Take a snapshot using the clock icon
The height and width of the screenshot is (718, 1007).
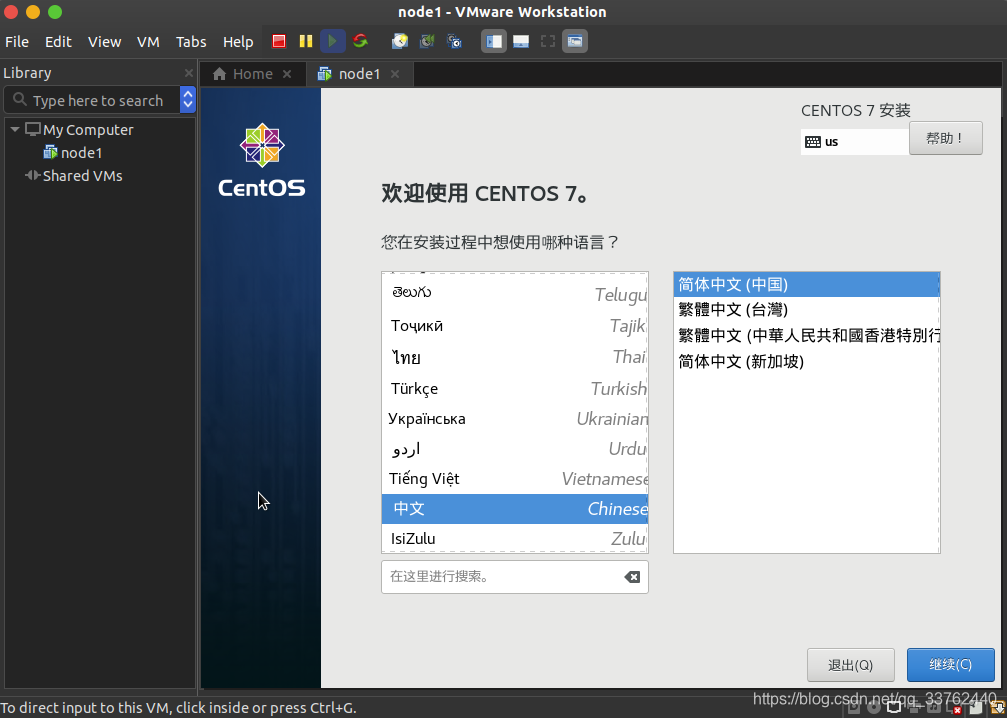400,42
